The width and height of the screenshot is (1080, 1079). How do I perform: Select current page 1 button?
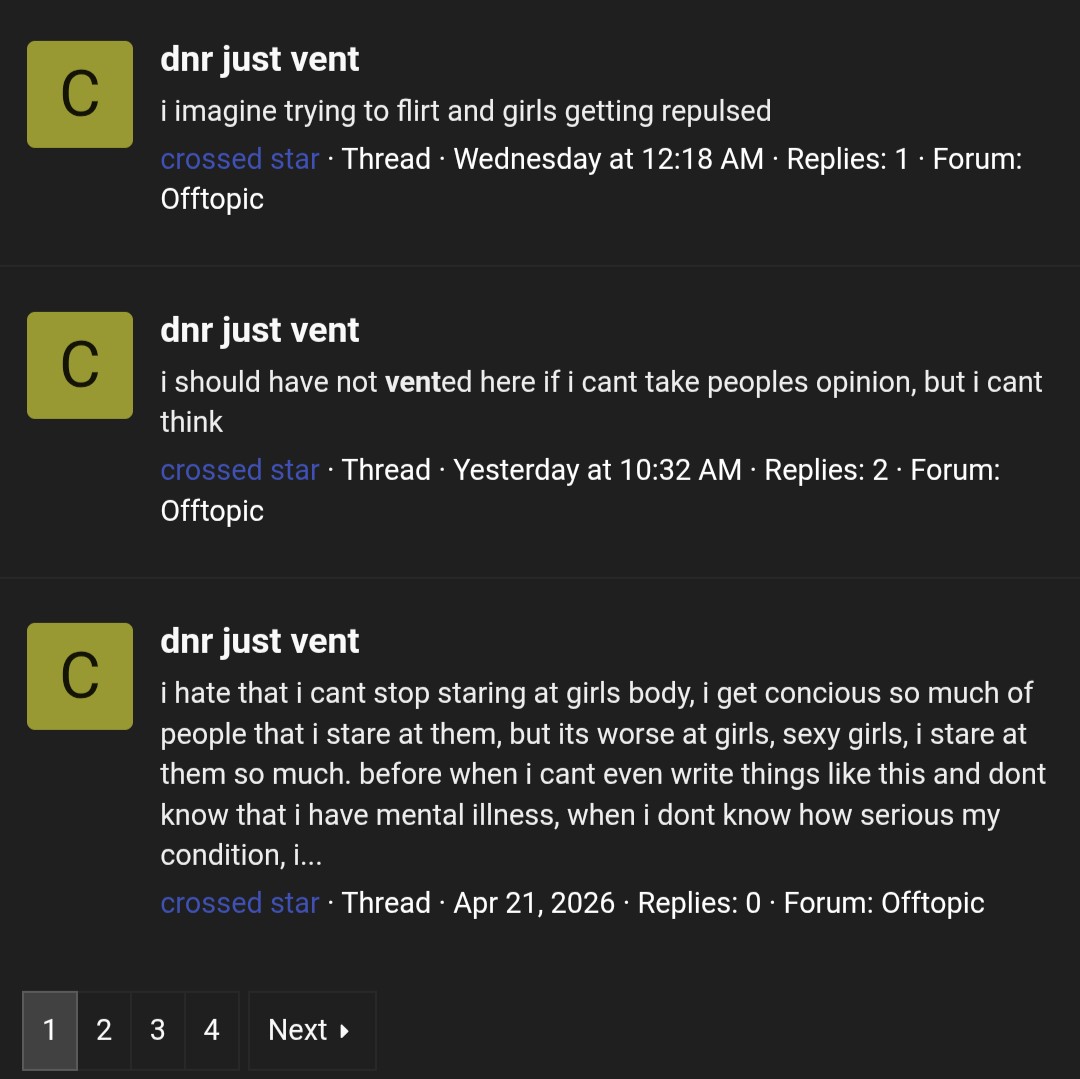coord(50,1030)
